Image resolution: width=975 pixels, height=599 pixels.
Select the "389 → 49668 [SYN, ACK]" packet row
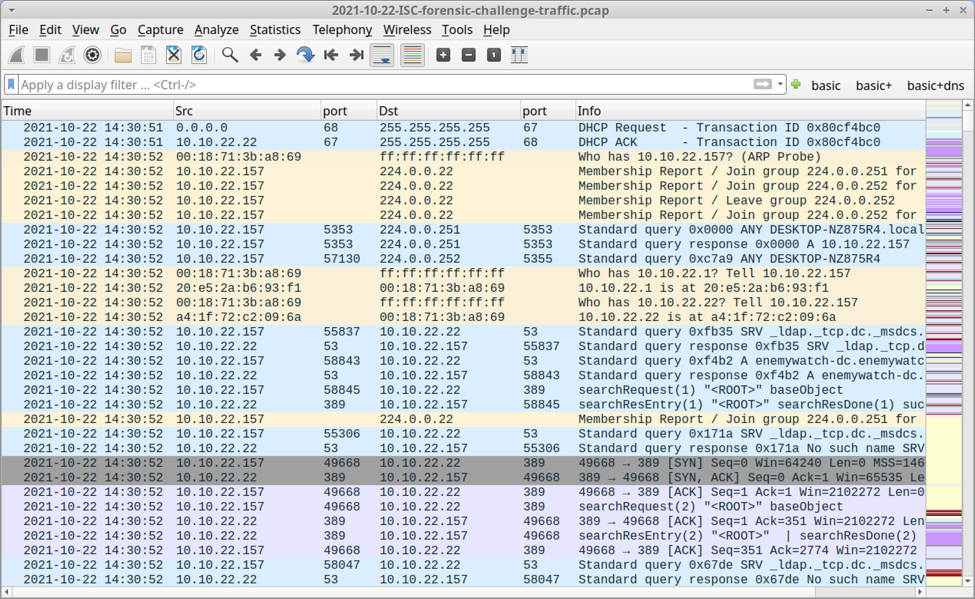click(463, 477)
